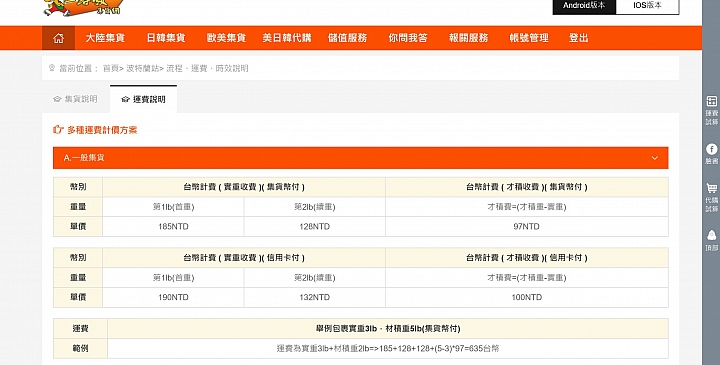Click the 190NTD price cell

pos(173,298)
